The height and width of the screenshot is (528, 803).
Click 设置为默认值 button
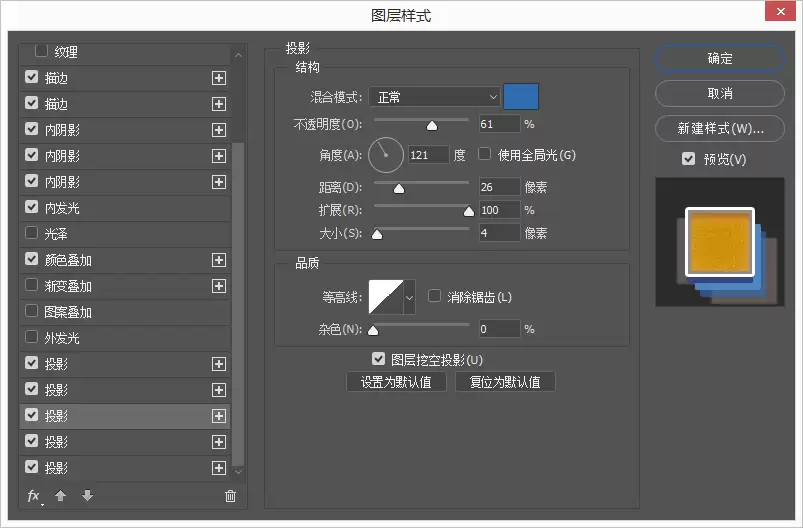396,382
